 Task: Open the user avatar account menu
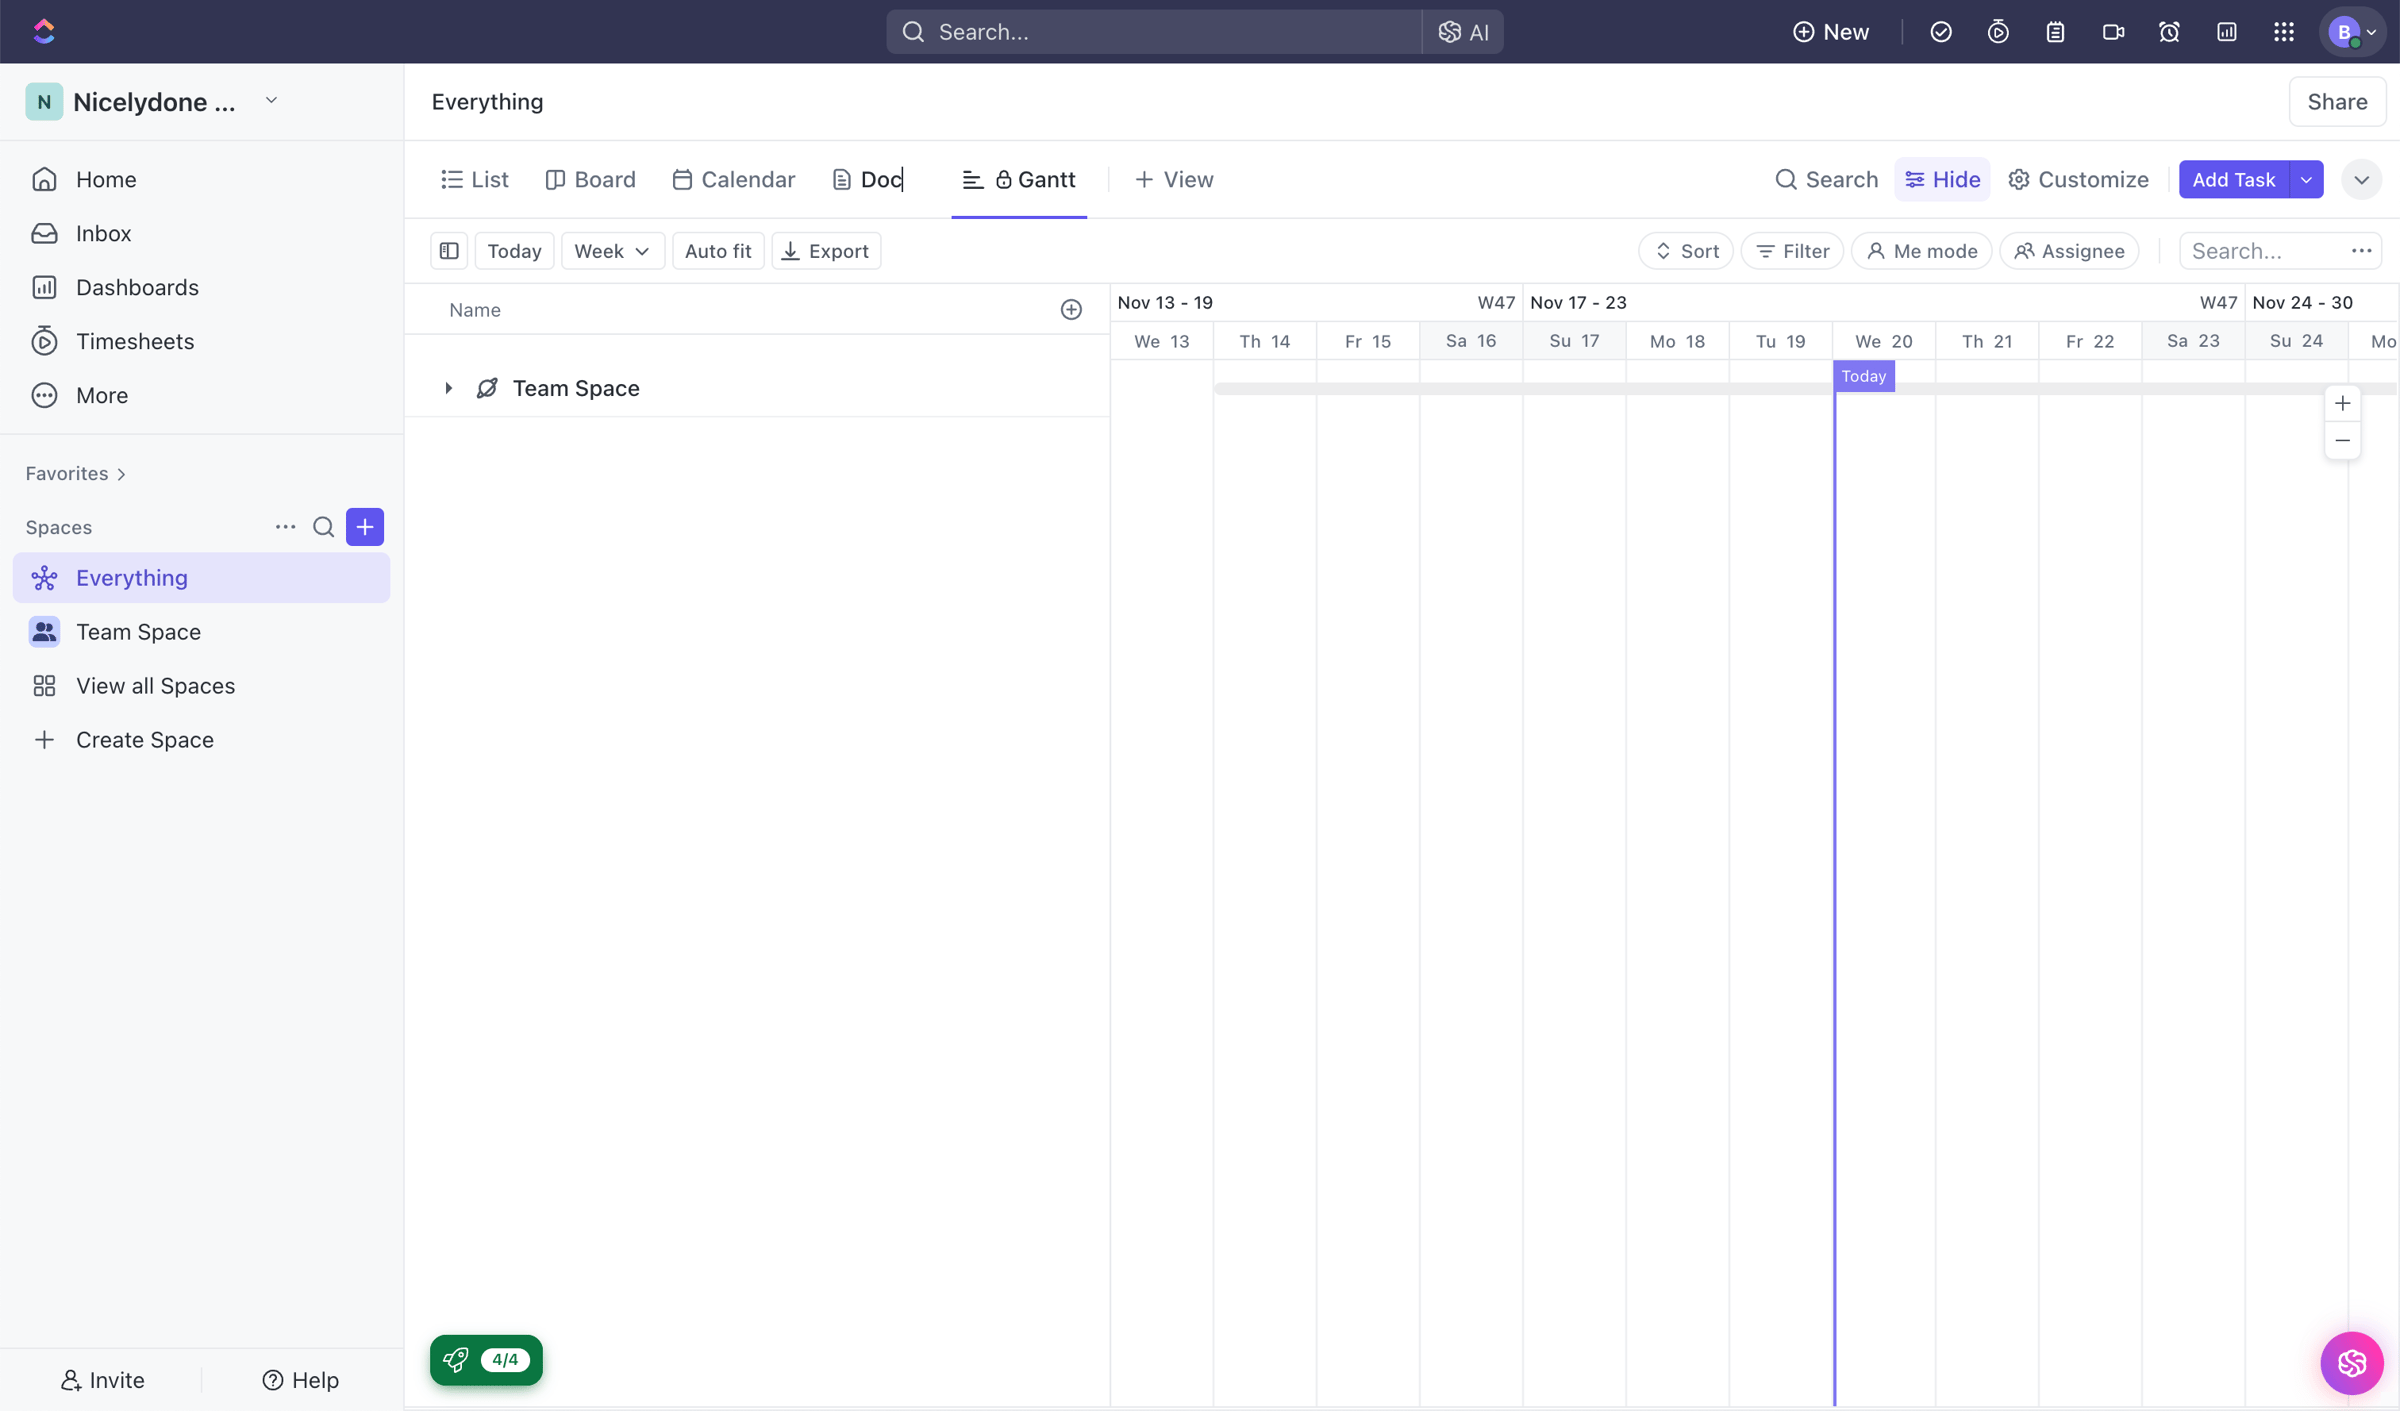coord(2352,32)
